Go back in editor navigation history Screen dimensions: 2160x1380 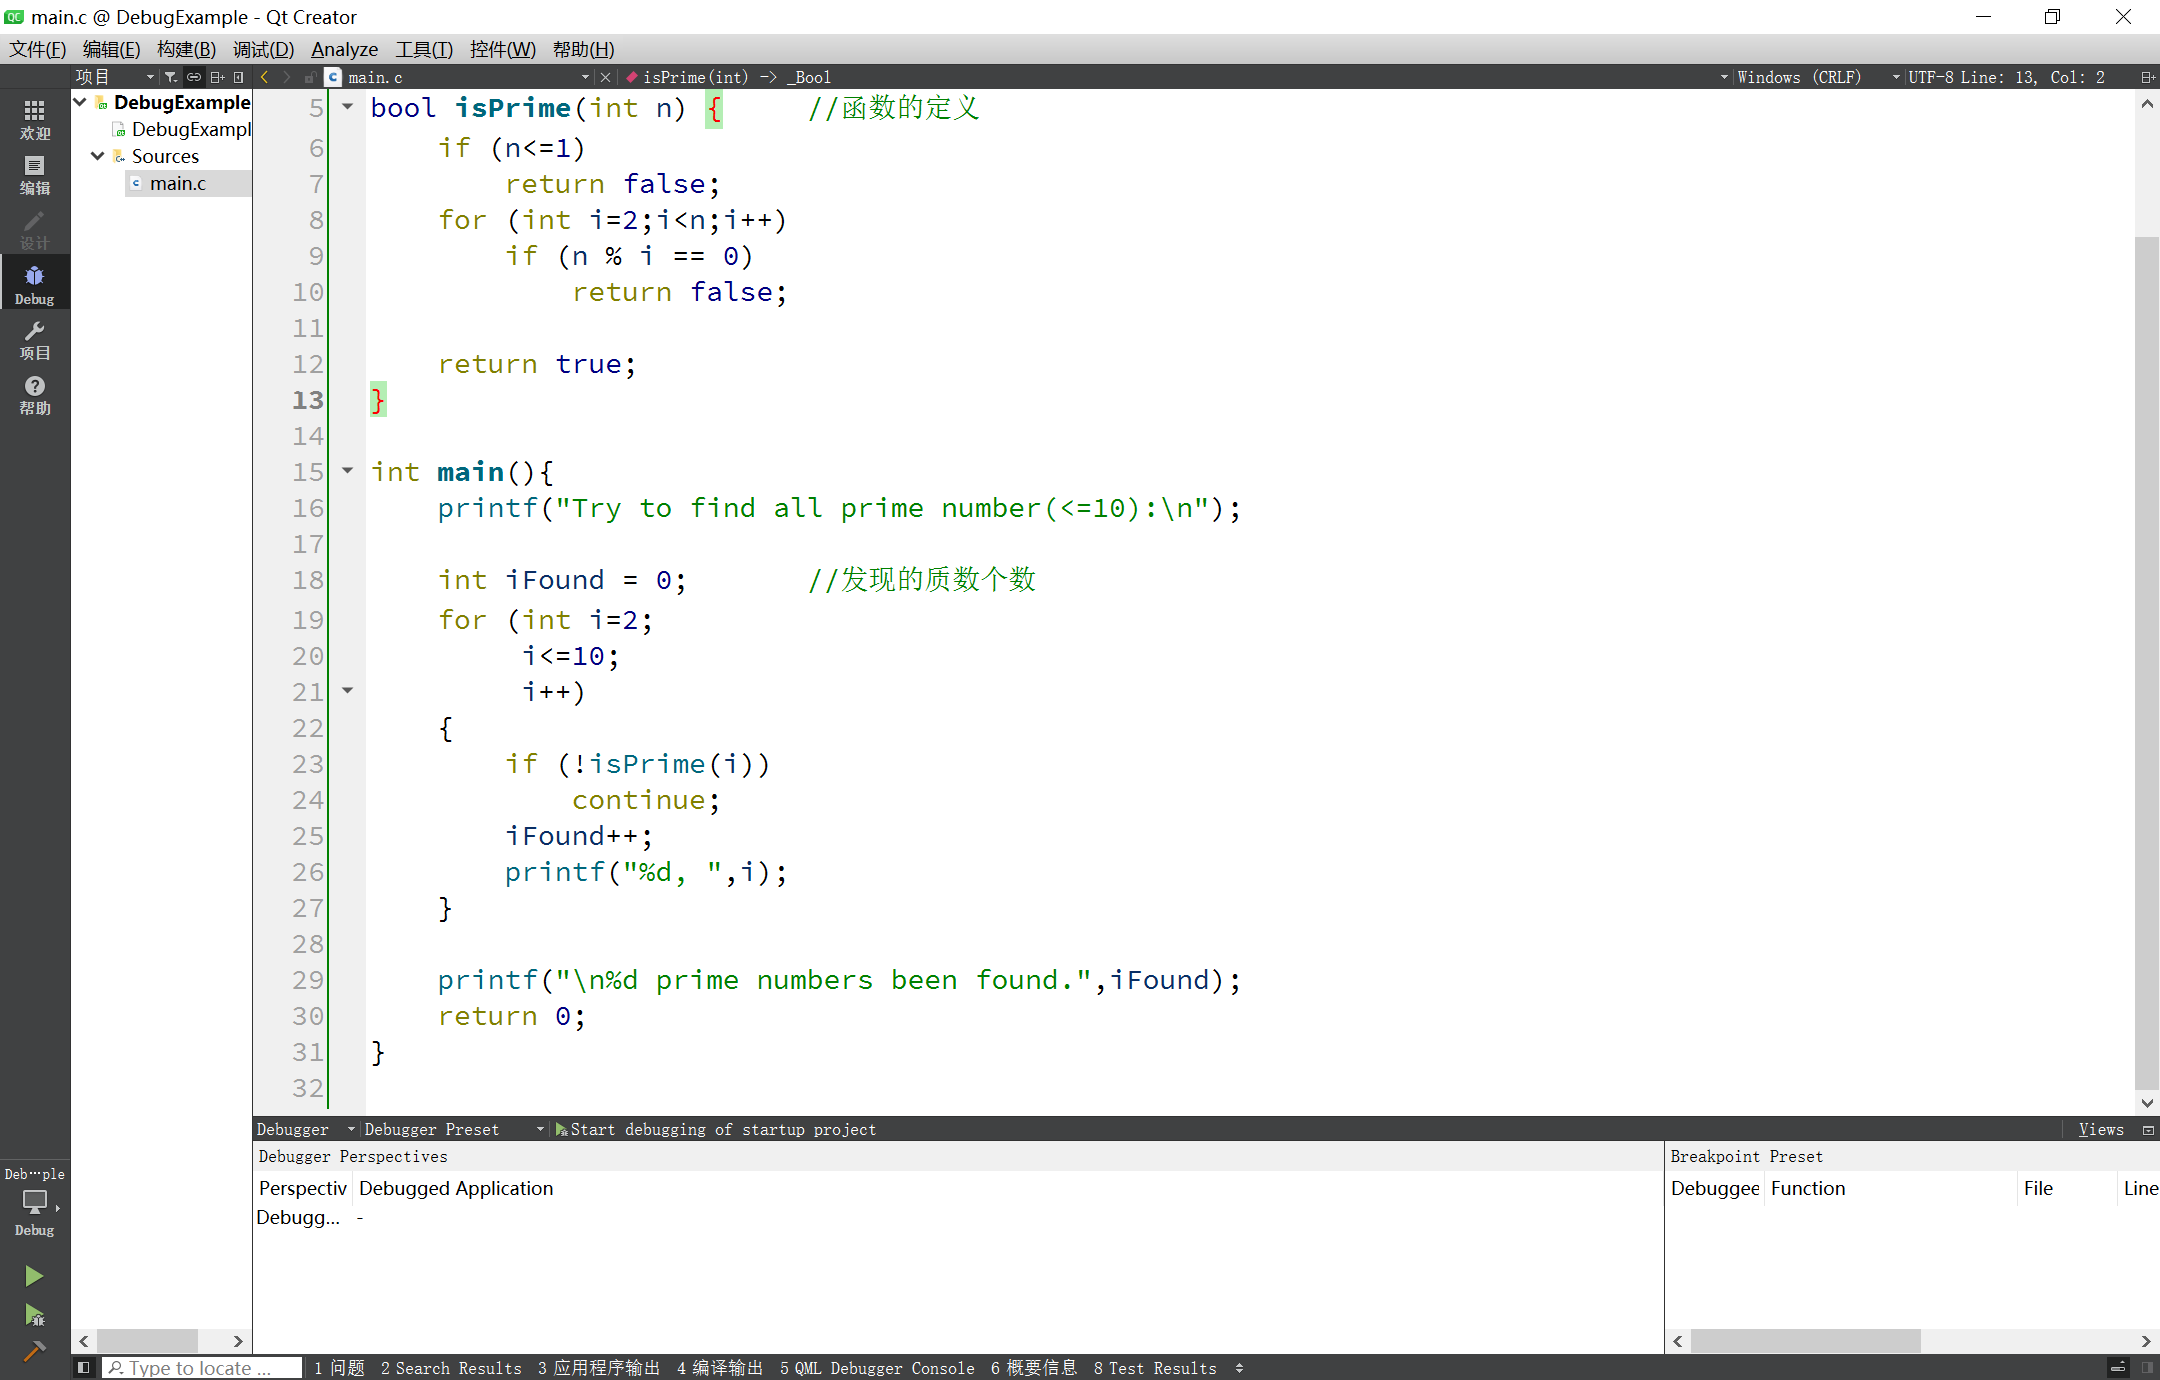[264, 77]
